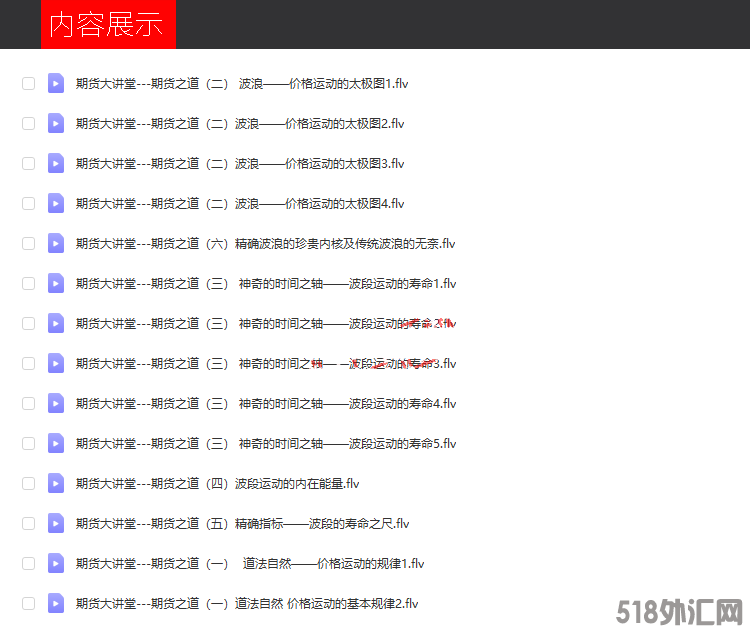Tick the checkbox for 太极图2.flv
The height and width of the screenshot is (636, 750).
pyautogui.click(x=28, y=124)
